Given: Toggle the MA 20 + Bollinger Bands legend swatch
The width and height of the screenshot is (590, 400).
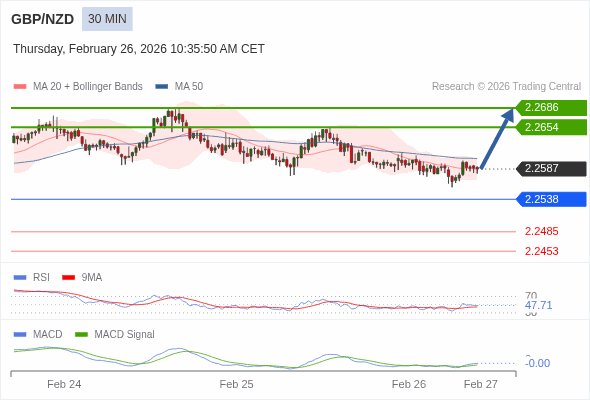Looking at the screenshot, I should click(20, 87).
